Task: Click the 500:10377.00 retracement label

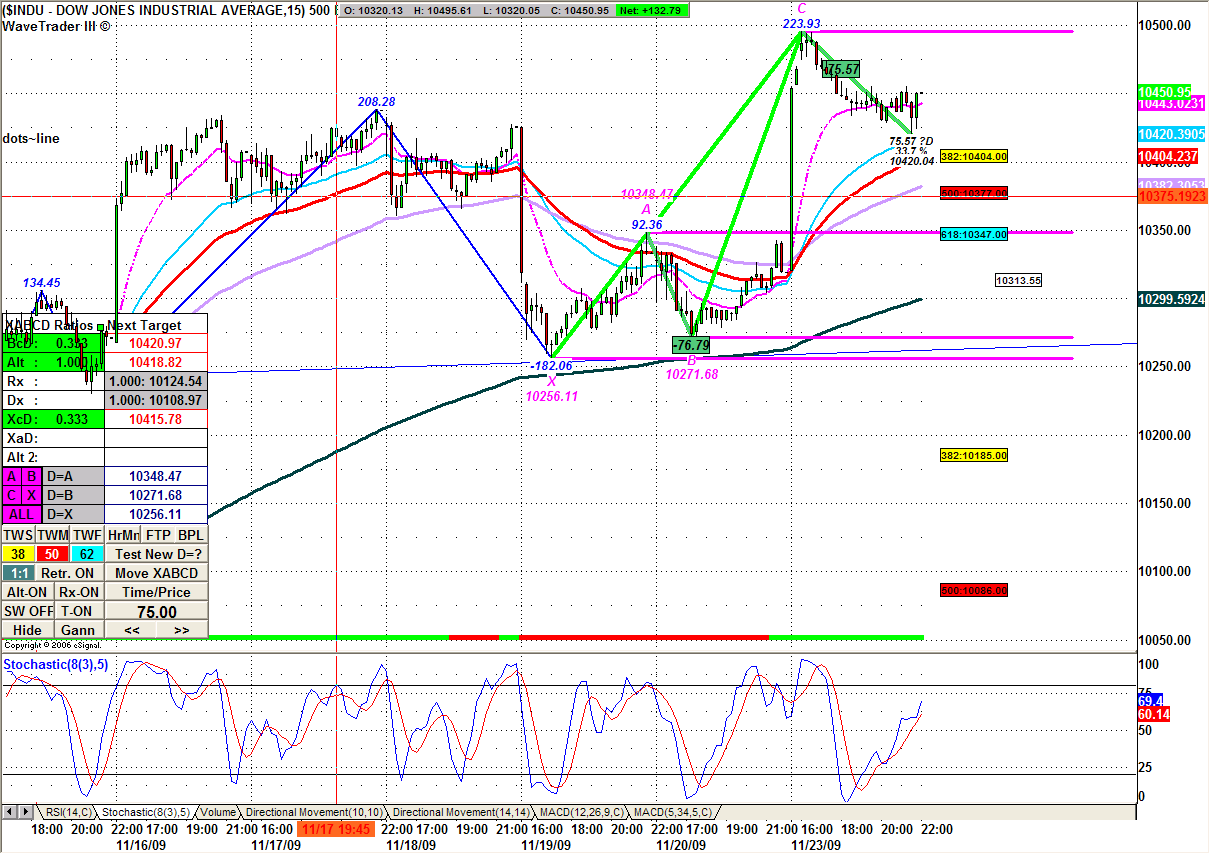Action: pos(974,192)
